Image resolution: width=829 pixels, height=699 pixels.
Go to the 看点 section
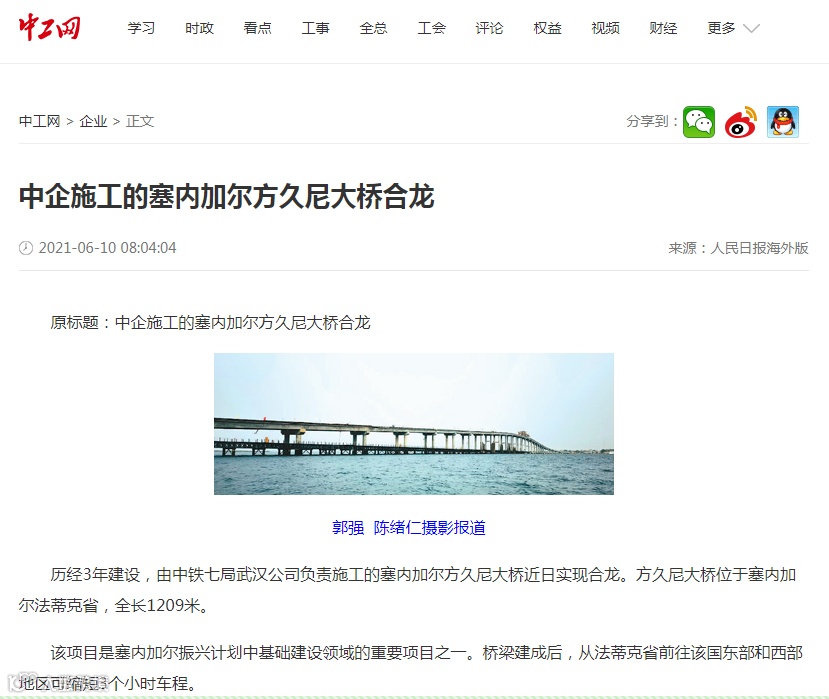(257, 28)
